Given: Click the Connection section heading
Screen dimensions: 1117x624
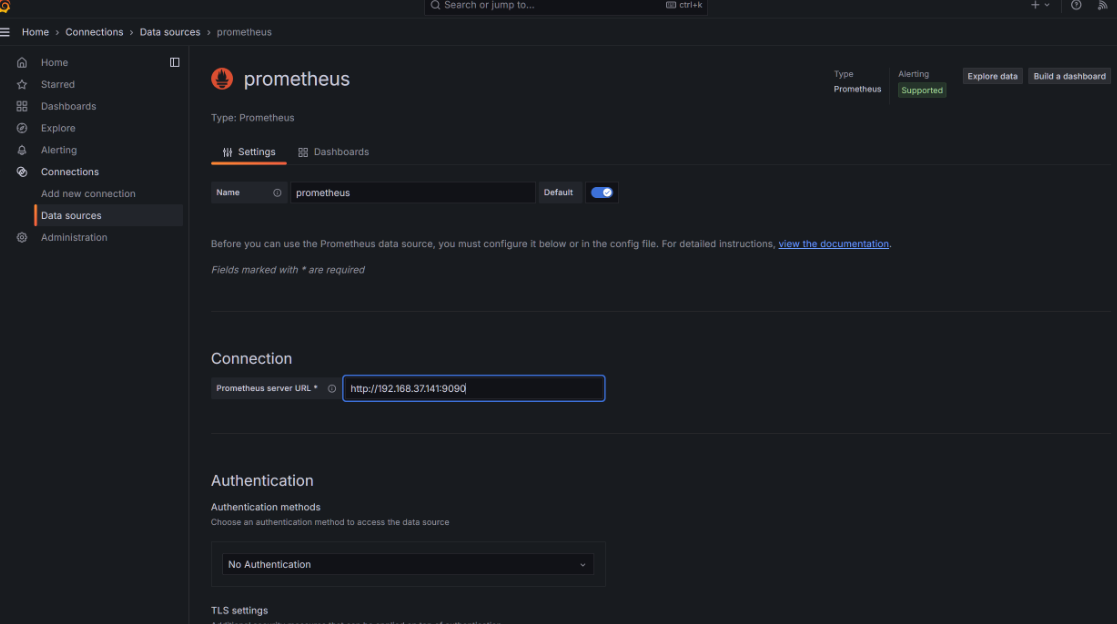Looking at the screenshot, I should point(251,358).
